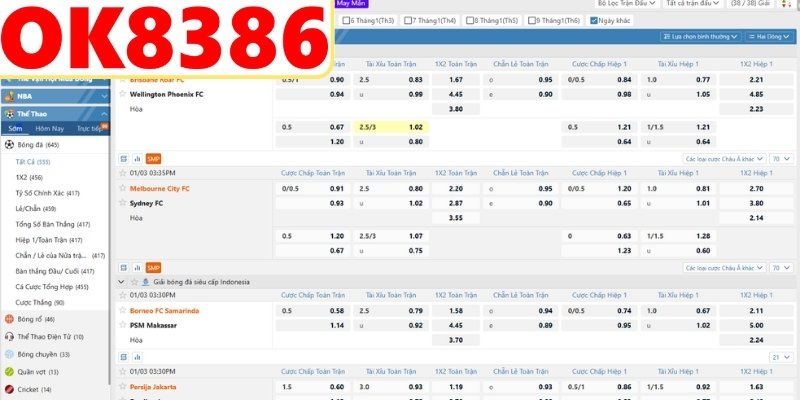Click the Quần vợt tennis icon
The height and width of the screenshot is (400, 800).
click(x=9, y=371)
